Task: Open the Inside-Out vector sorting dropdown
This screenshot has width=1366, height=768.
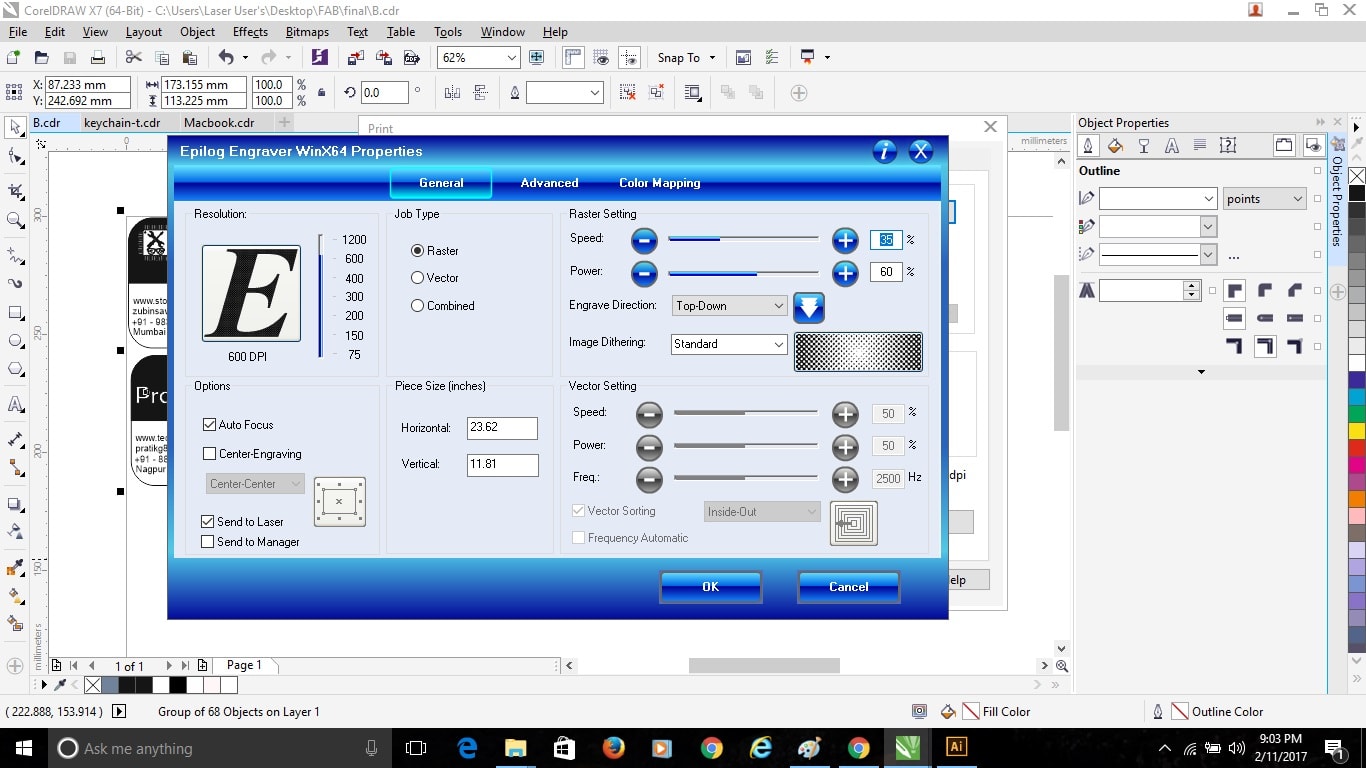Action: [x=762, y=512]
